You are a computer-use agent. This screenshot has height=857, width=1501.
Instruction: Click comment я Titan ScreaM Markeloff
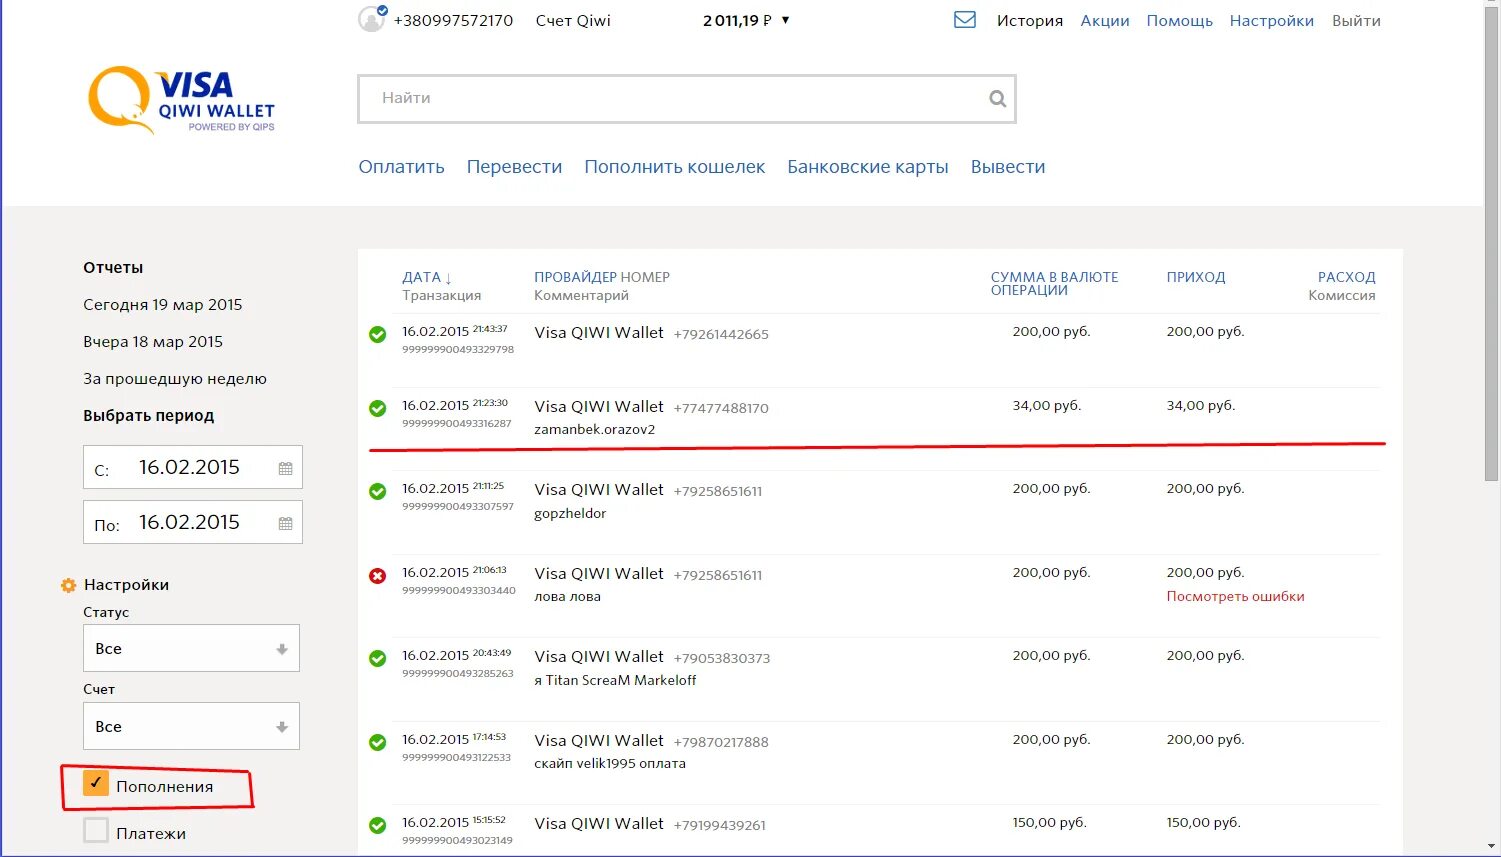pyautogui.click(x=615, y=680)
